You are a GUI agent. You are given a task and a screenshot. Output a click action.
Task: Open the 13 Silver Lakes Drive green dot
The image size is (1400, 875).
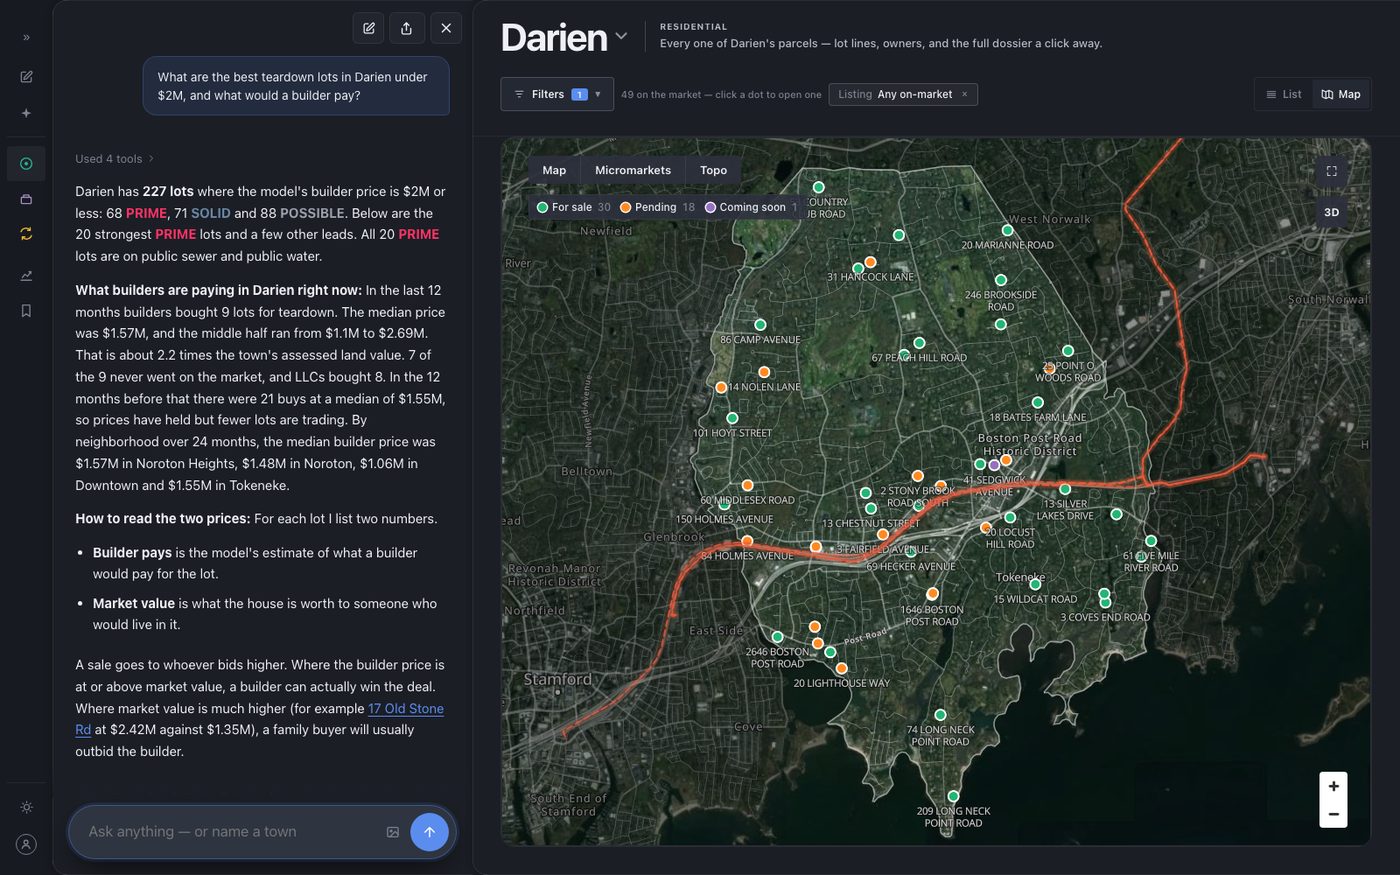[x=1065, y=489]
